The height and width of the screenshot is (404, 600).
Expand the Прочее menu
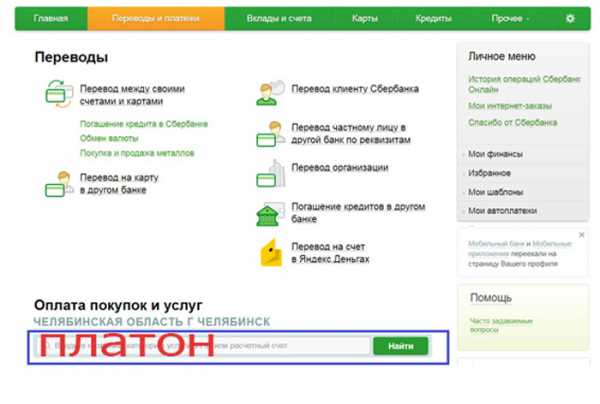click(510, 18)
